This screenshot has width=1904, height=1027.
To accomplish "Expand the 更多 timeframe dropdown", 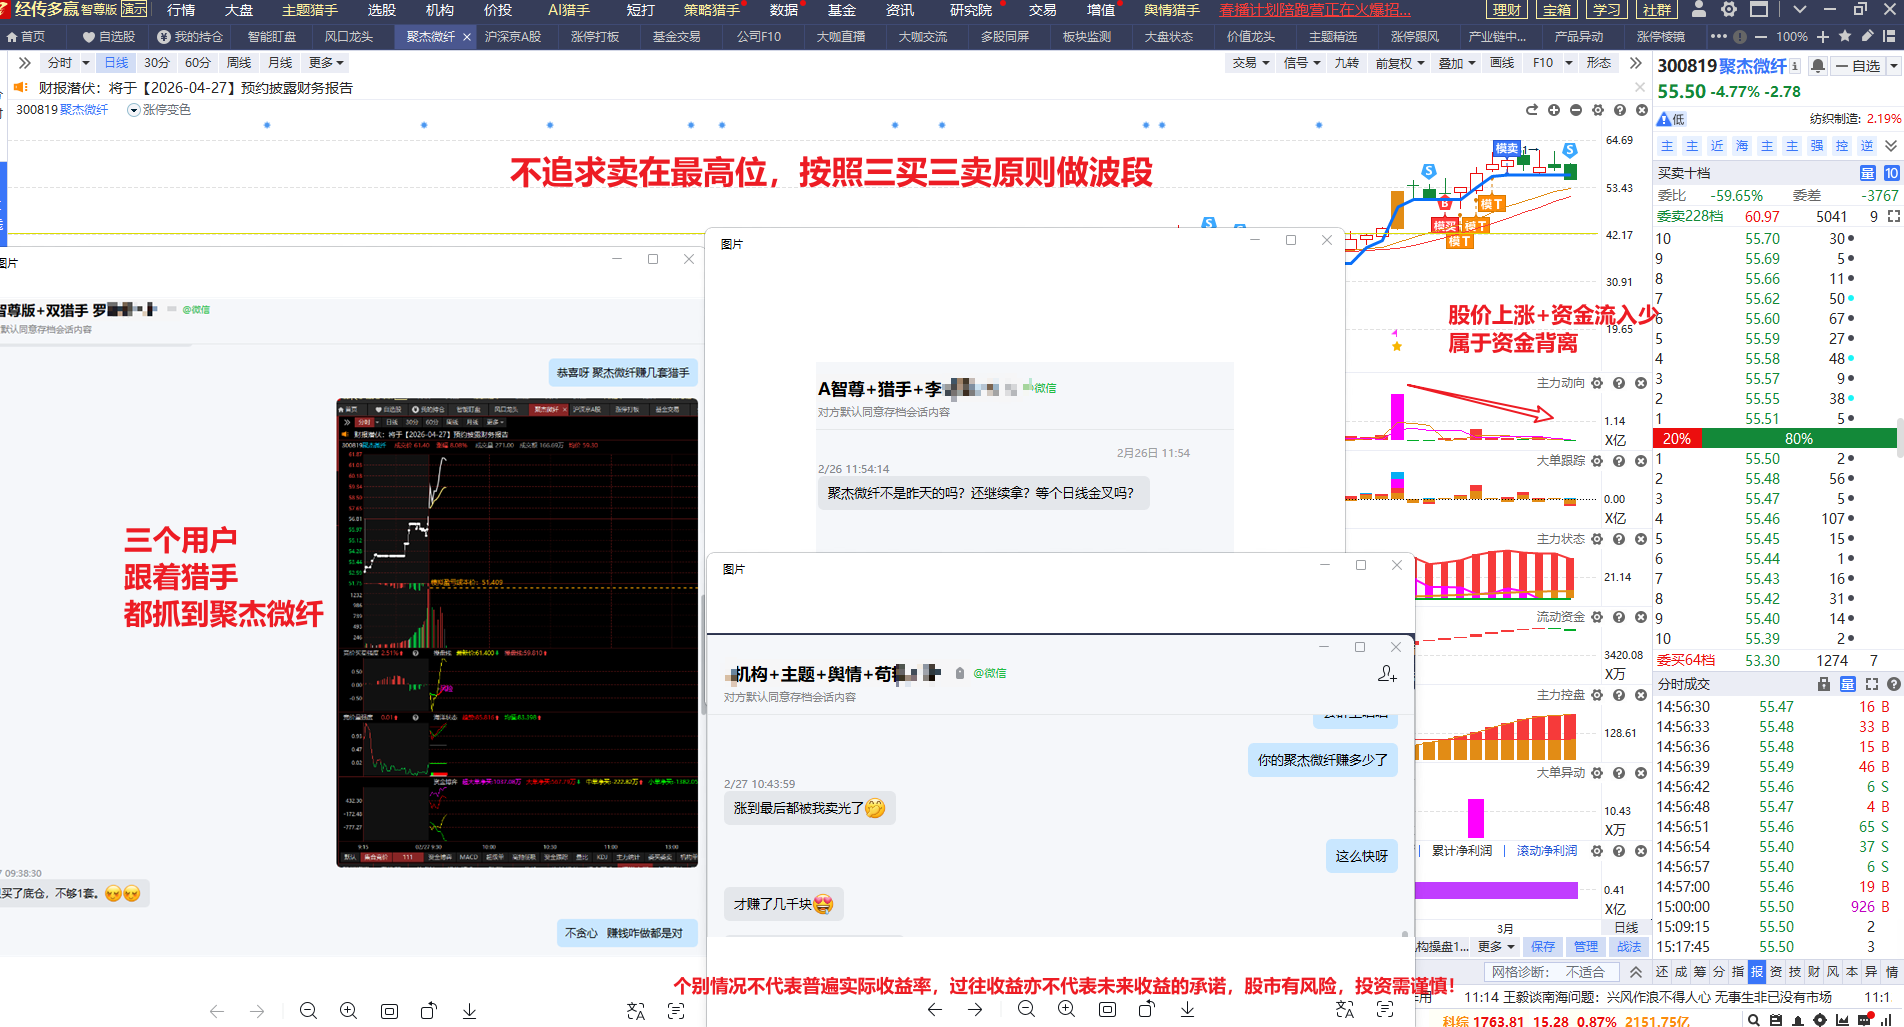I will 326,63.
